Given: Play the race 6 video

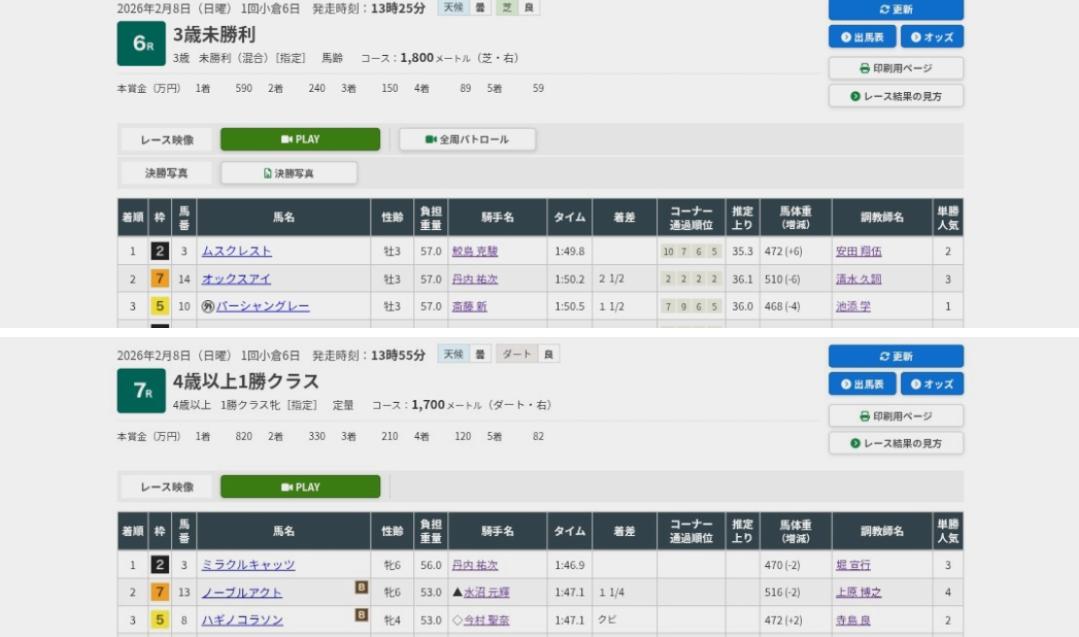Looking at the screenshot, I should pos(300,139).
